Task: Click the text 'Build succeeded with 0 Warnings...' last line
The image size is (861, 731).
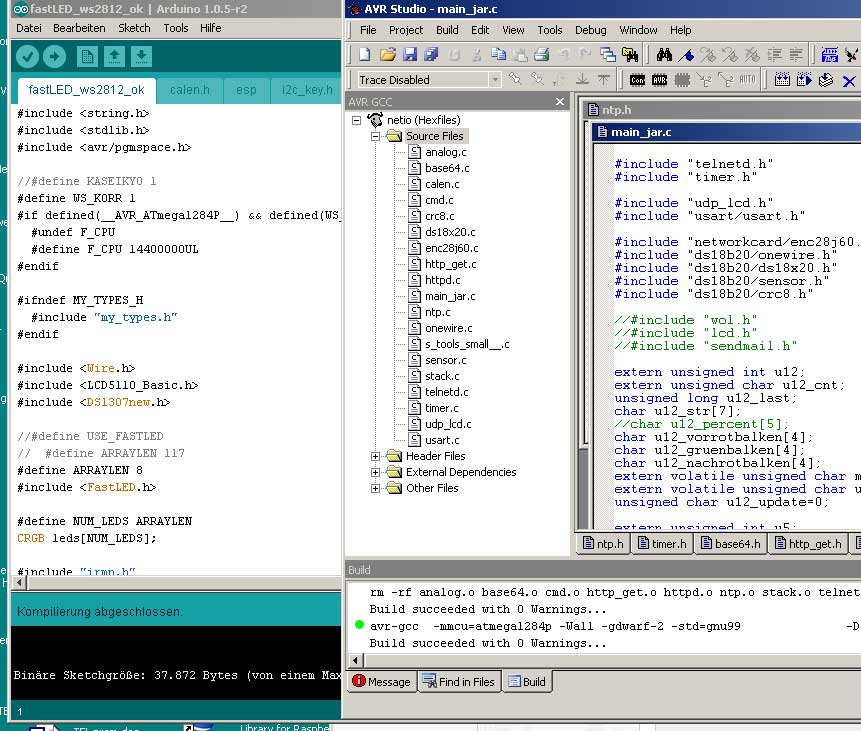Action: 488,643
